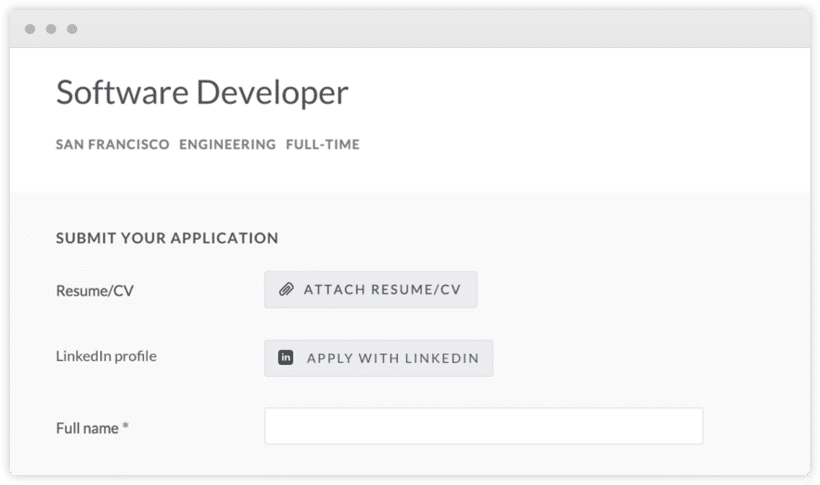Click the SUBMIT YOUR APPLICATION heading
This screenshot has height=485, width=820.
click(x=167, y=238)
